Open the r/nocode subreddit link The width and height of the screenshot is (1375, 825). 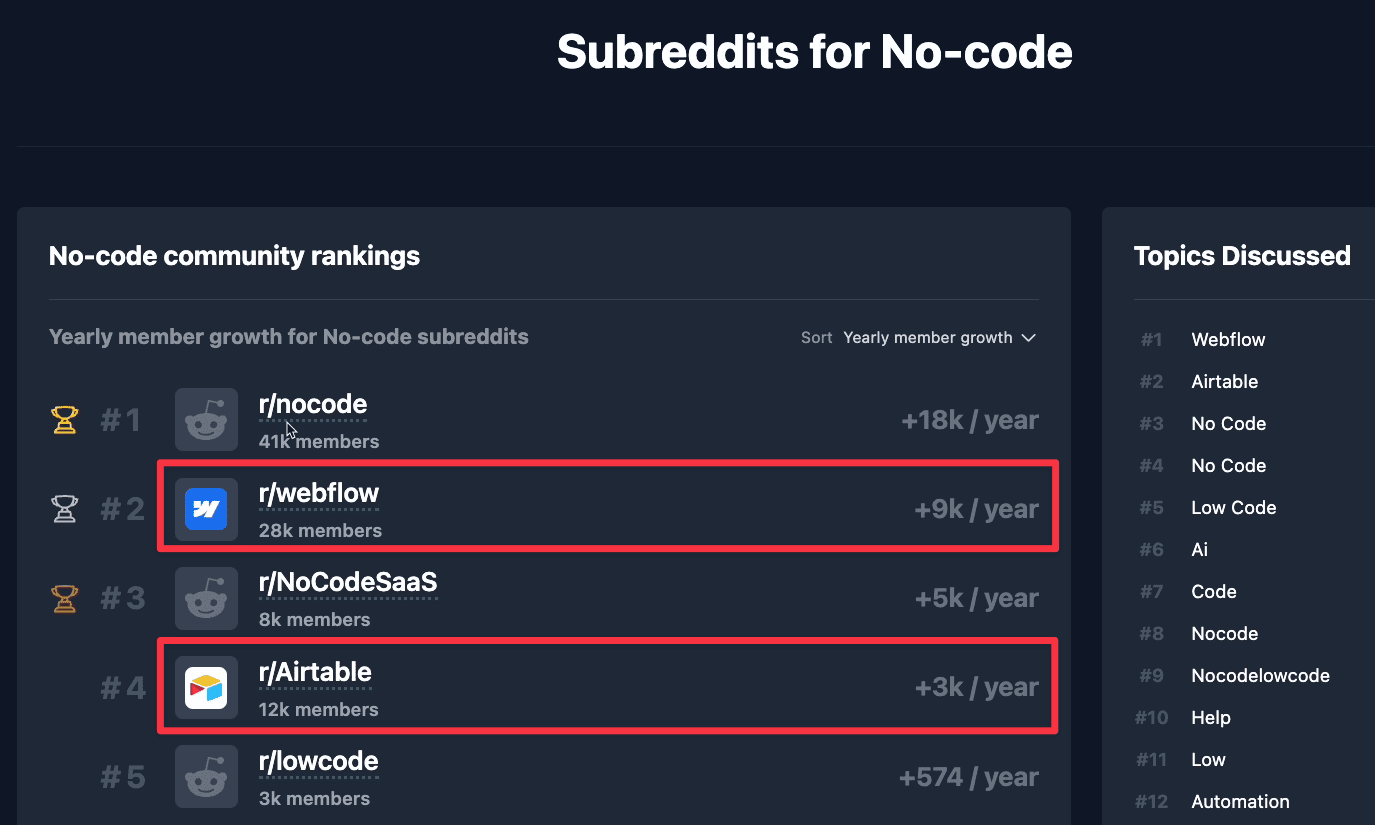[x=313, y=403]
